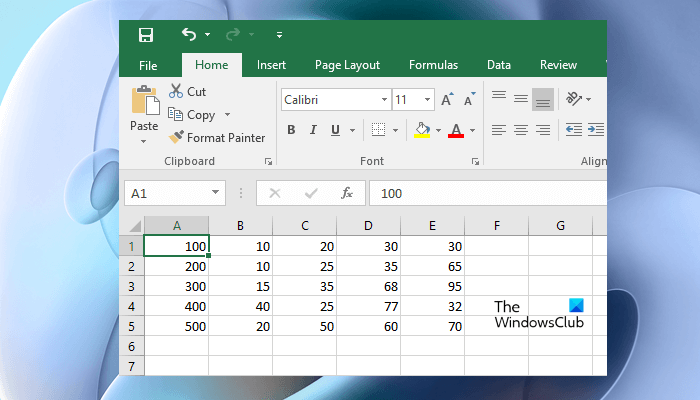Click the Undo arrow icon
Image resolution: width=700 pixels, height=400 pixels.
point(189,35)
